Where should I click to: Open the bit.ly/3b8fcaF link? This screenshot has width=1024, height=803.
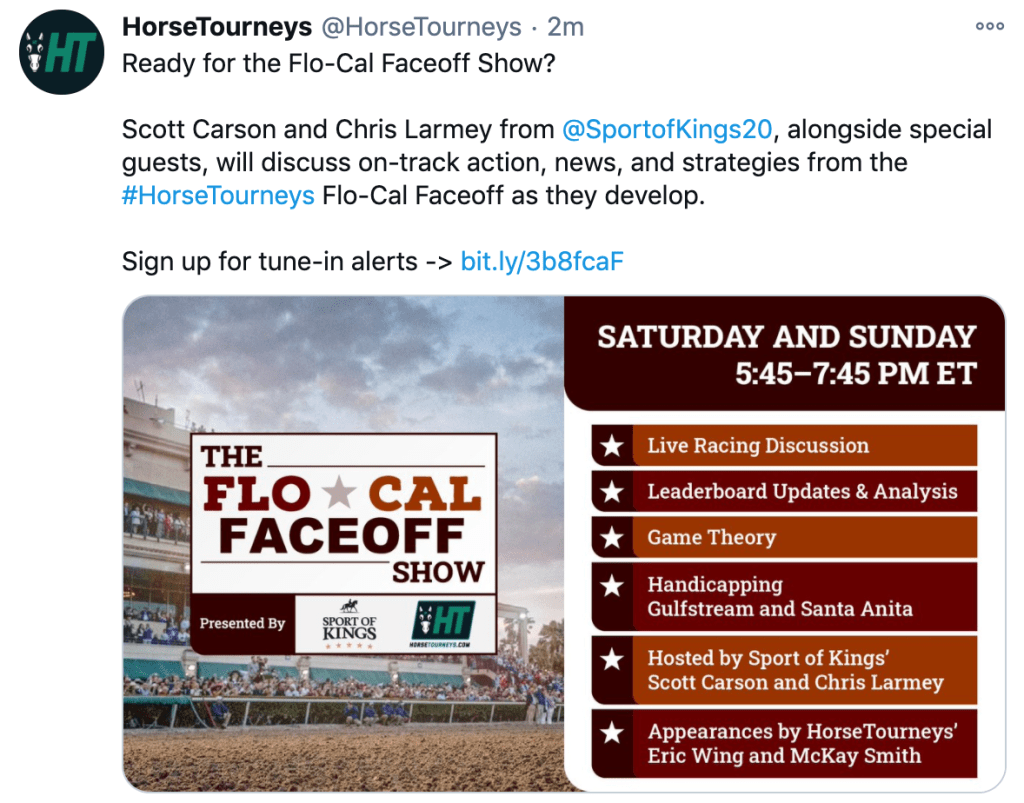pos(542,261)
